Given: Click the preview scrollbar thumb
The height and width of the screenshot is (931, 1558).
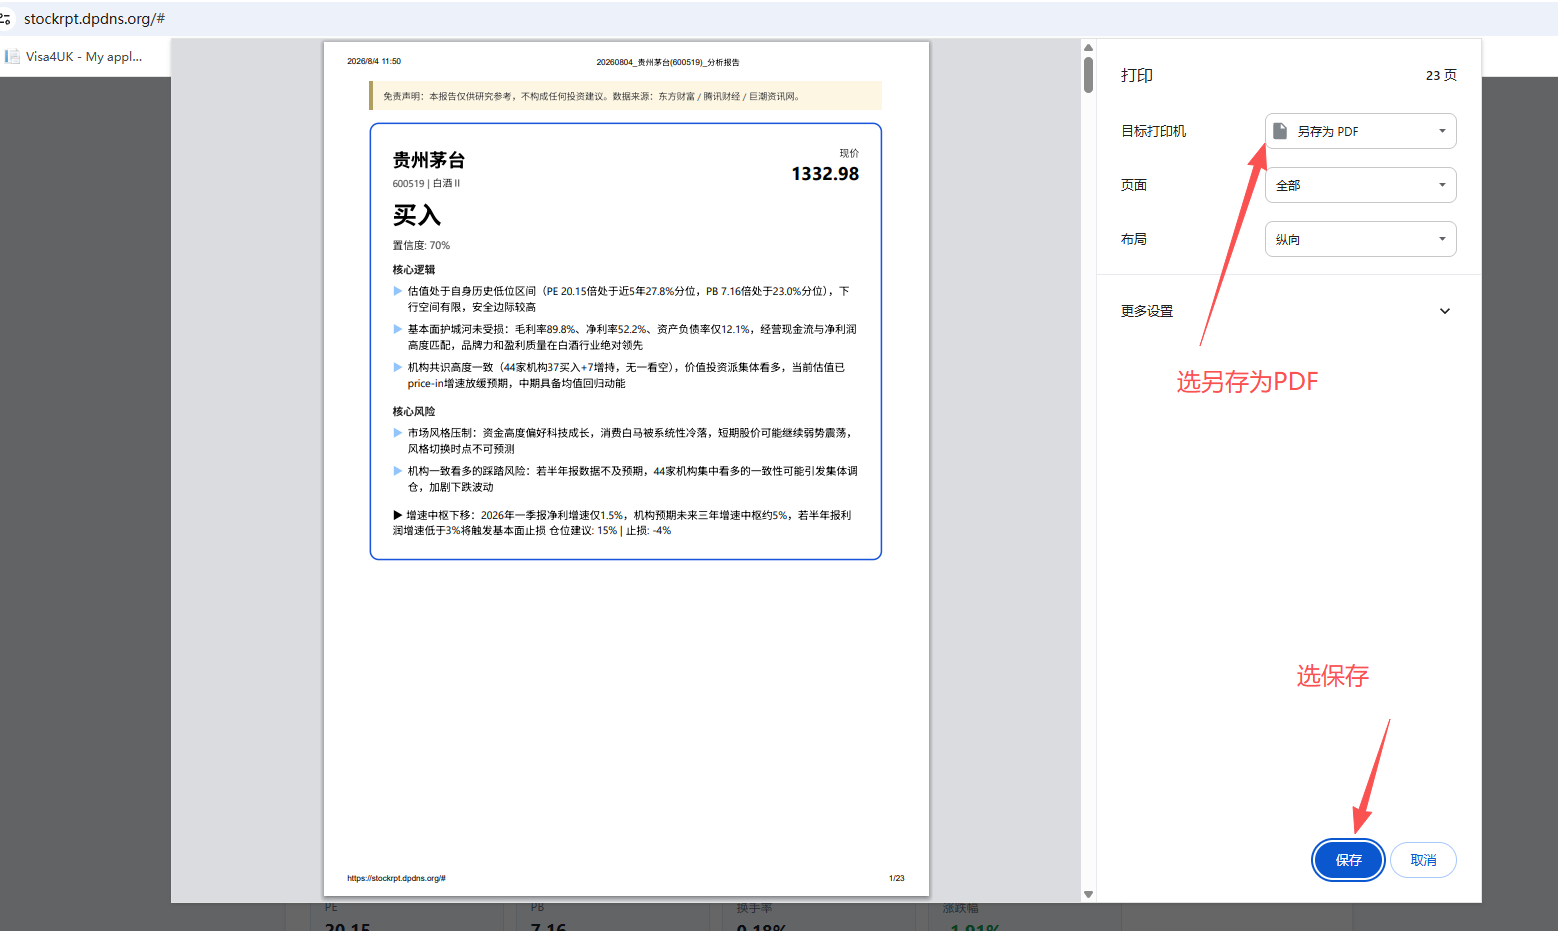Looking at the screenshot, I should (1088, 75).
